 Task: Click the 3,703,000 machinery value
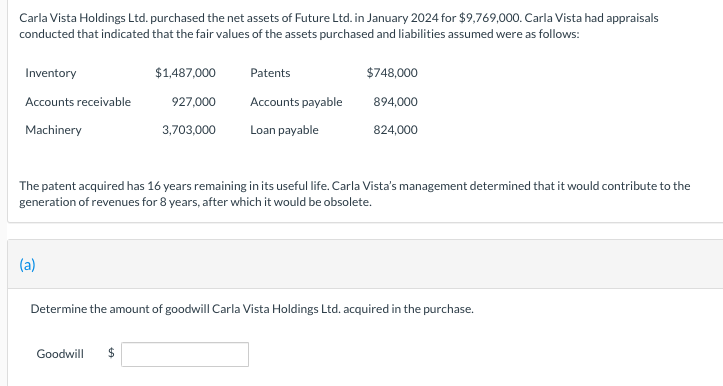click(x=189, y=130)
